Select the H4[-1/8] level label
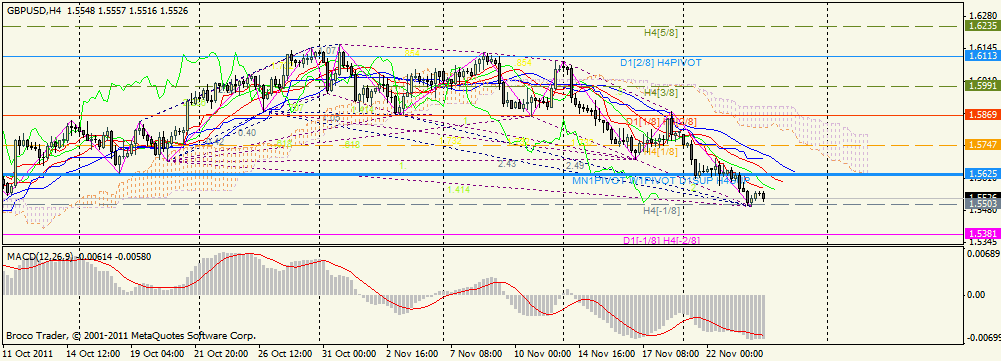 click(x=661, y=210)
